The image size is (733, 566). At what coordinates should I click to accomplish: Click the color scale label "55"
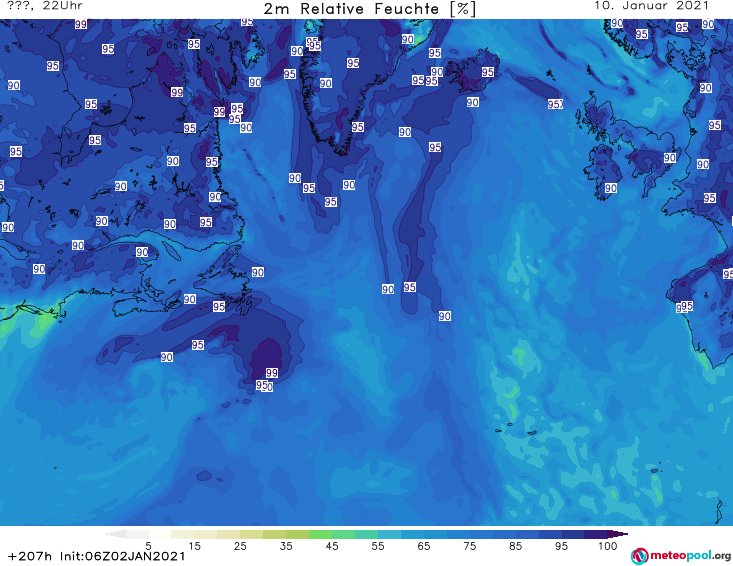coord(377,546)
